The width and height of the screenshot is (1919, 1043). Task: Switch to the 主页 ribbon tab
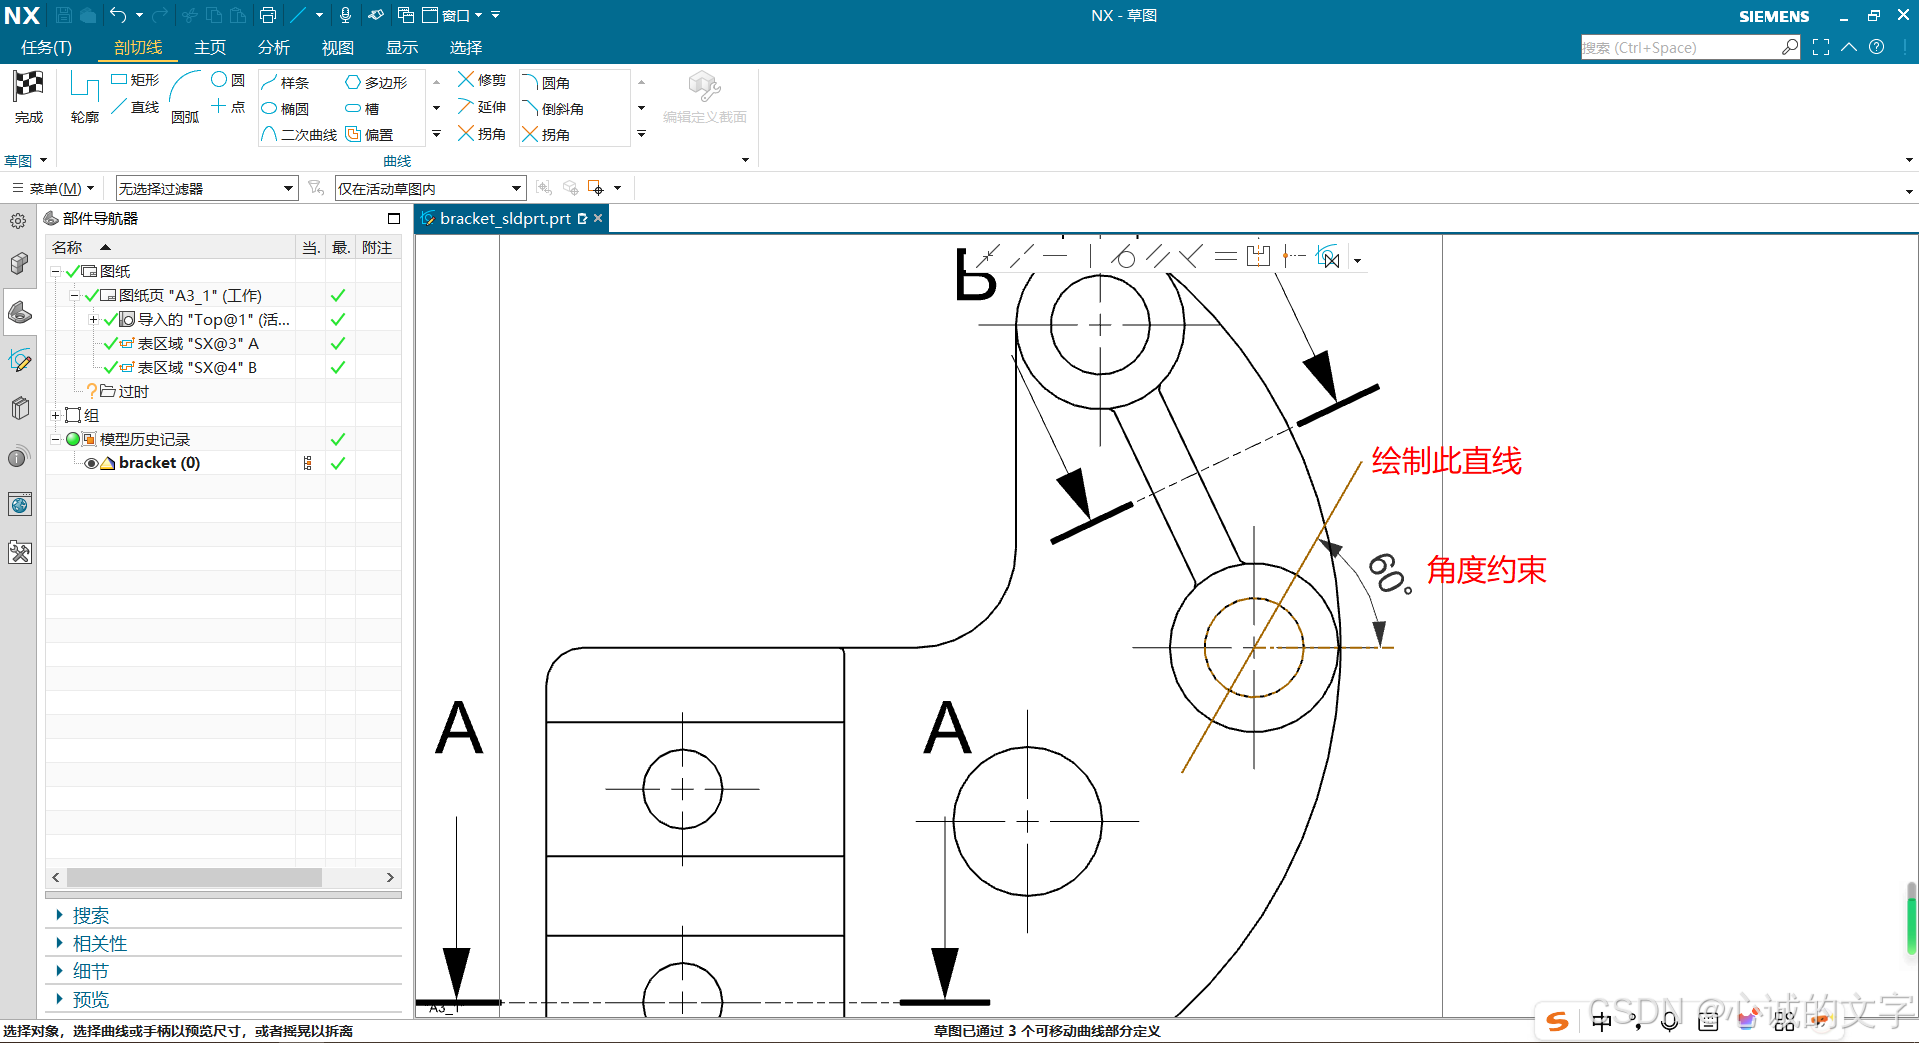click(210, 47)
